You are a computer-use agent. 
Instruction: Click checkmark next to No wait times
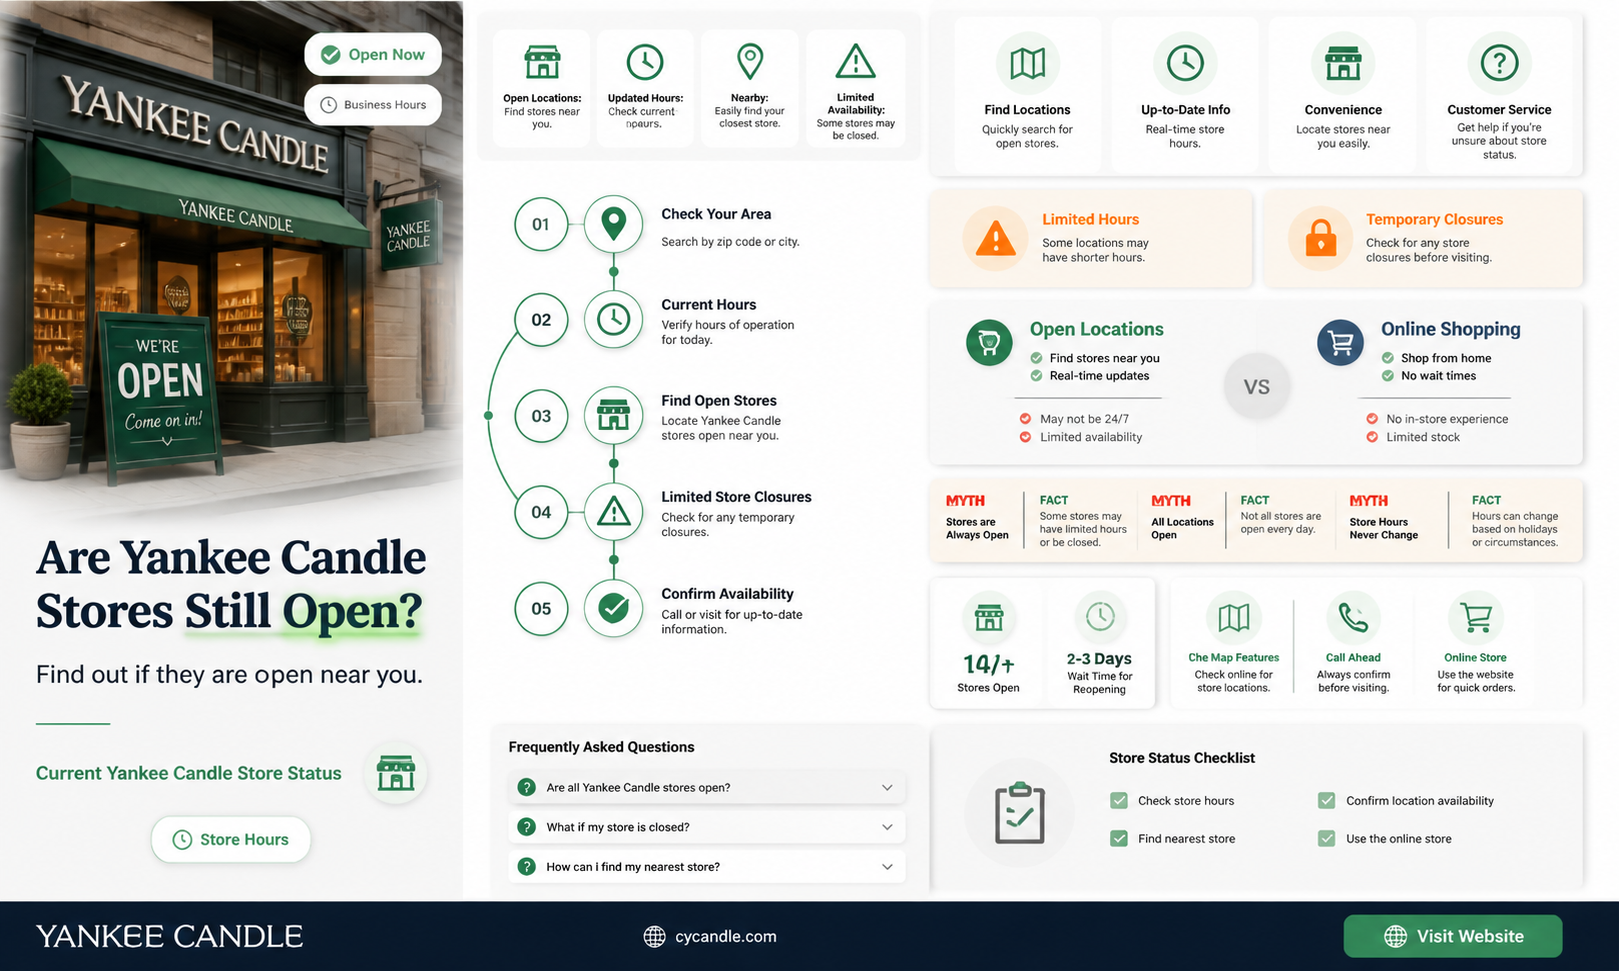point(1388,376)
